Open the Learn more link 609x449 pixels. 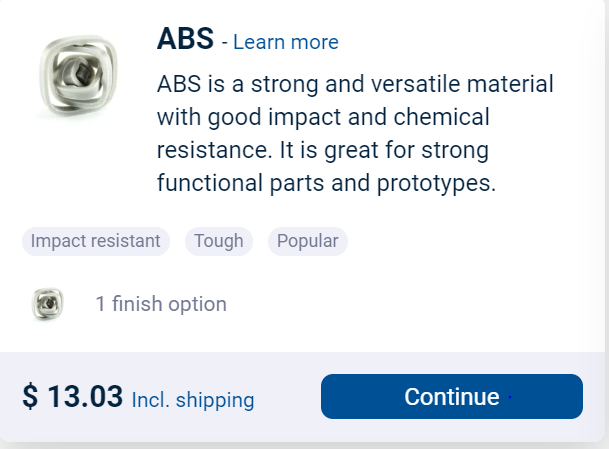286,42
